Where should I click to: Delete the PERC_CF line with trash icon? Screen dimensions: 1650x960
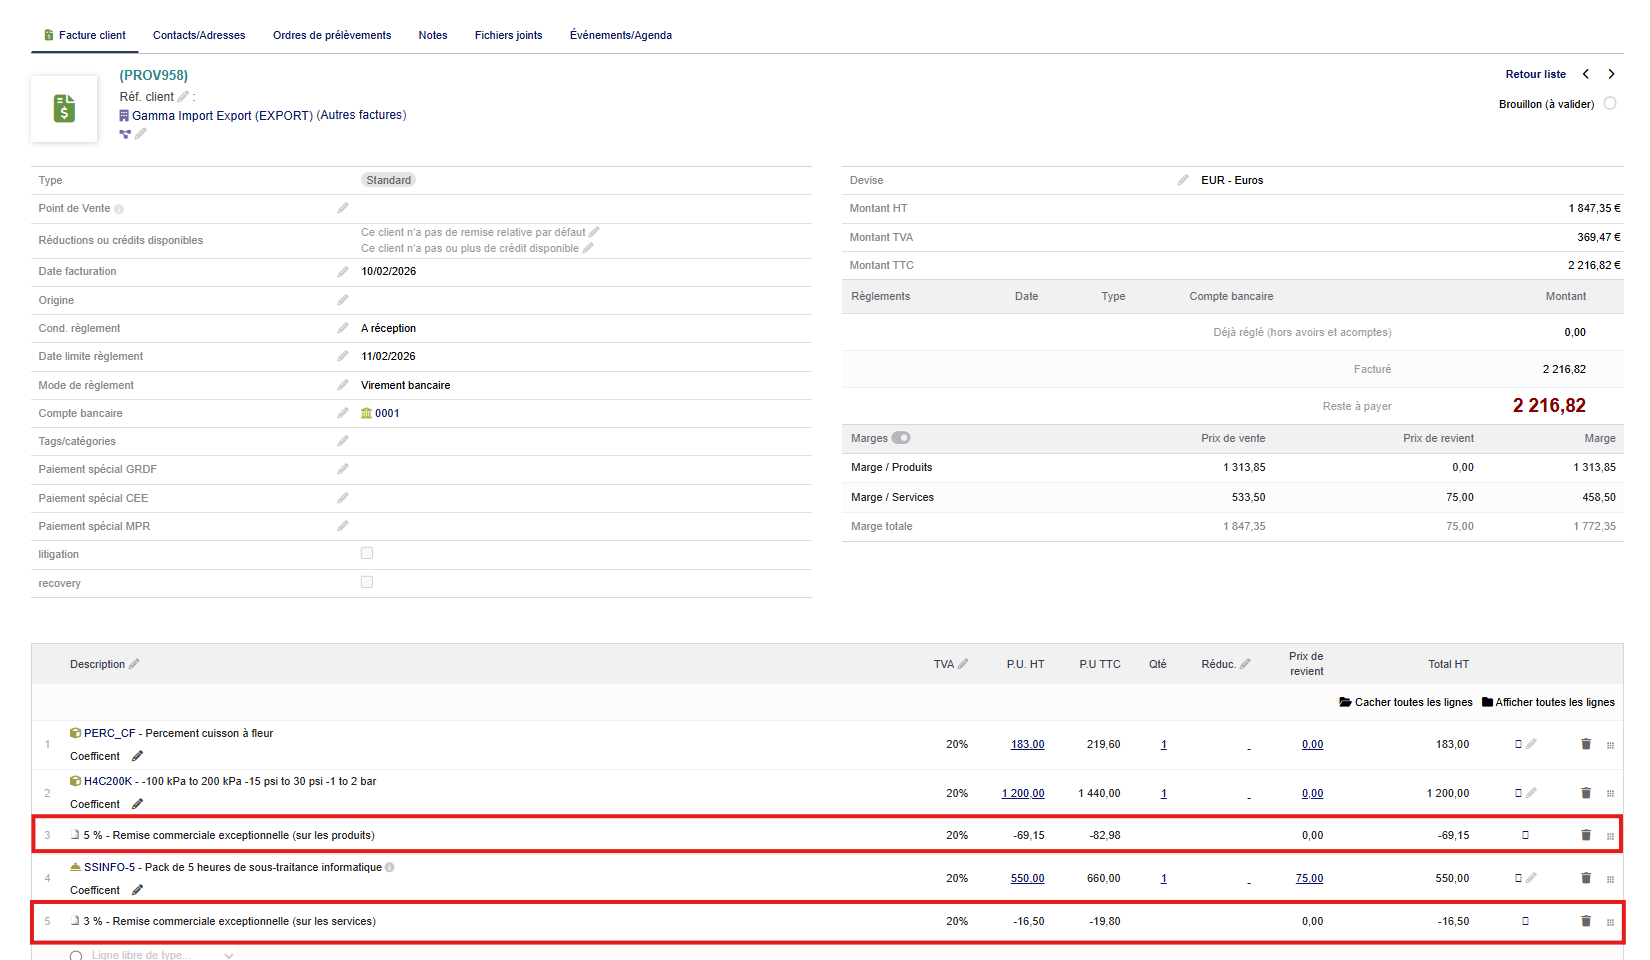[x=1585, y=744]
